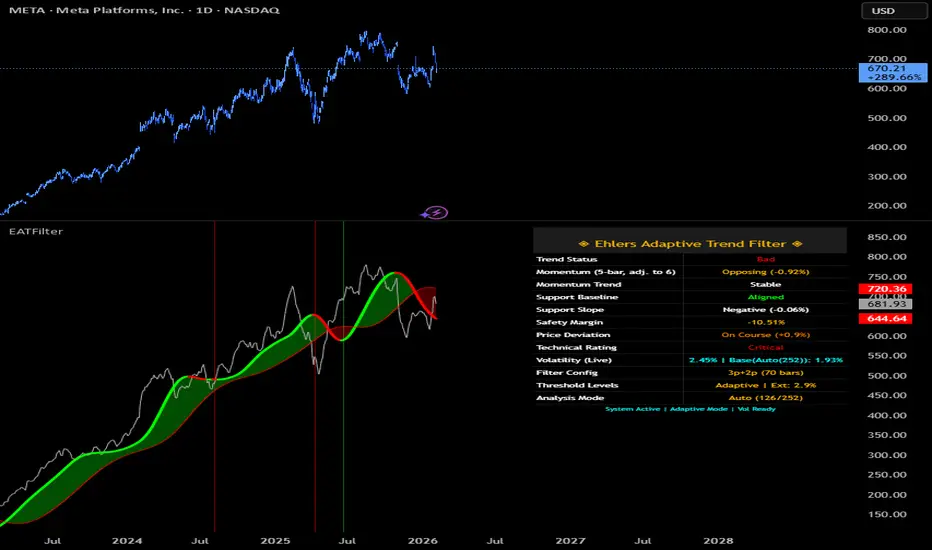This screenshot has height=550, width=932.
Task: Click the 800.00 level on the main price scale
Action: [885, 30]
